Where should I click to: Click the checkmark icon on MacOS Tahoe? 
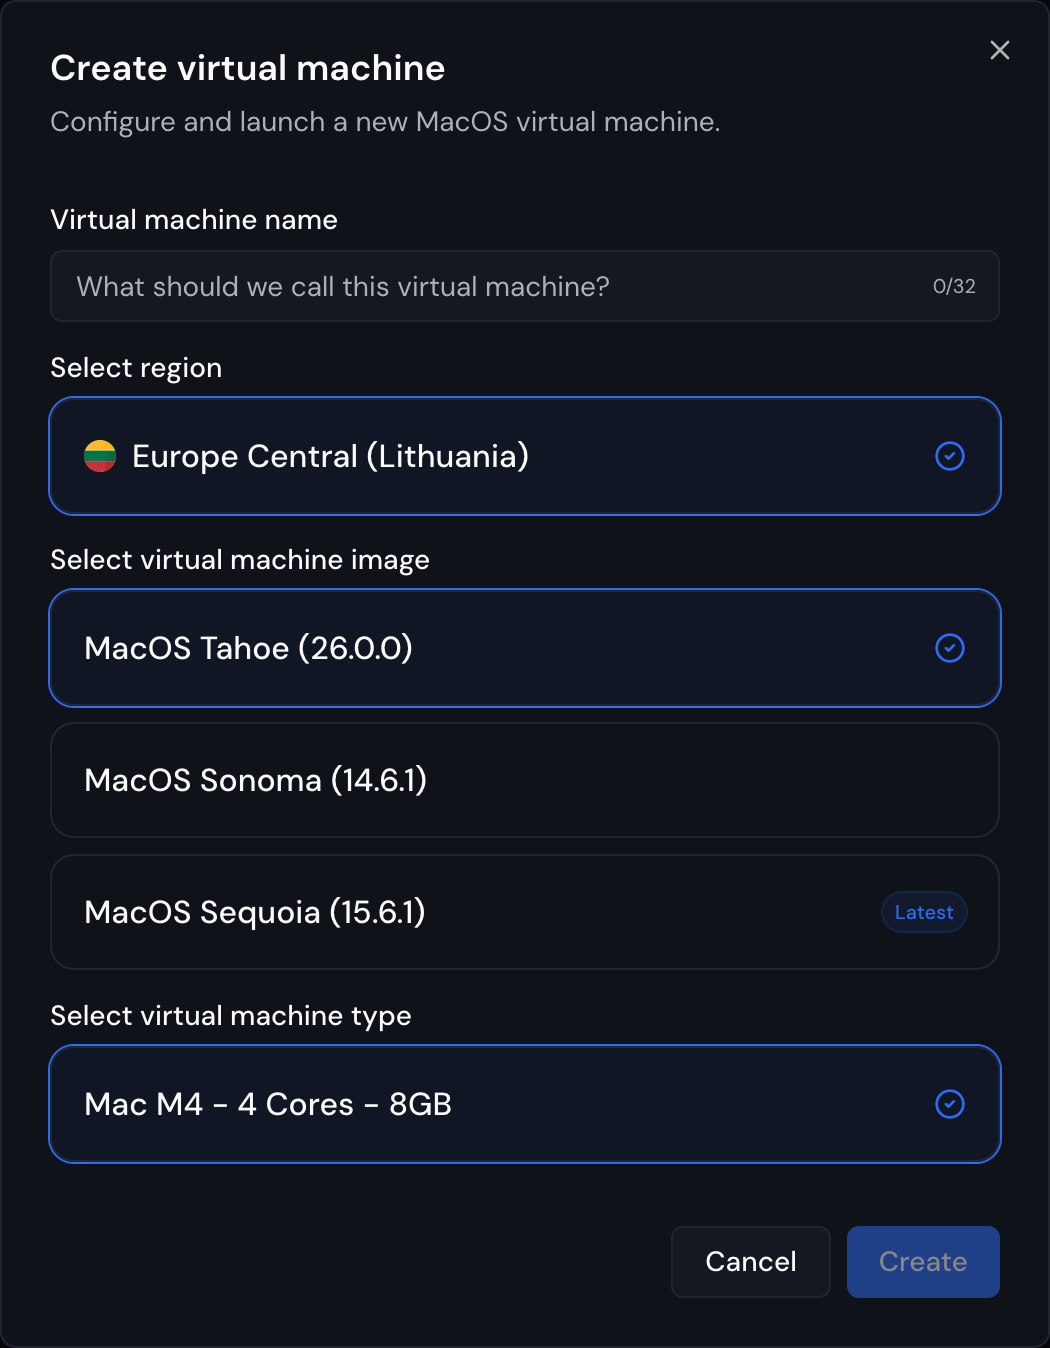pyautogui.click(x=949, y=648)
